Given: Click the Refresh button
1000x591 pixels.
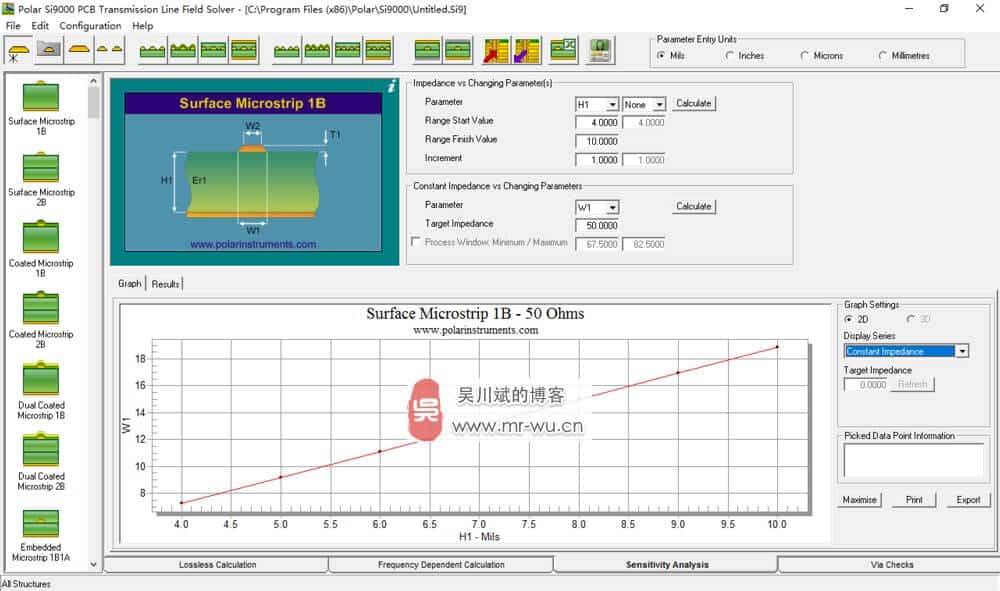Looking at the screenshot, I should [x=912, y=384].
